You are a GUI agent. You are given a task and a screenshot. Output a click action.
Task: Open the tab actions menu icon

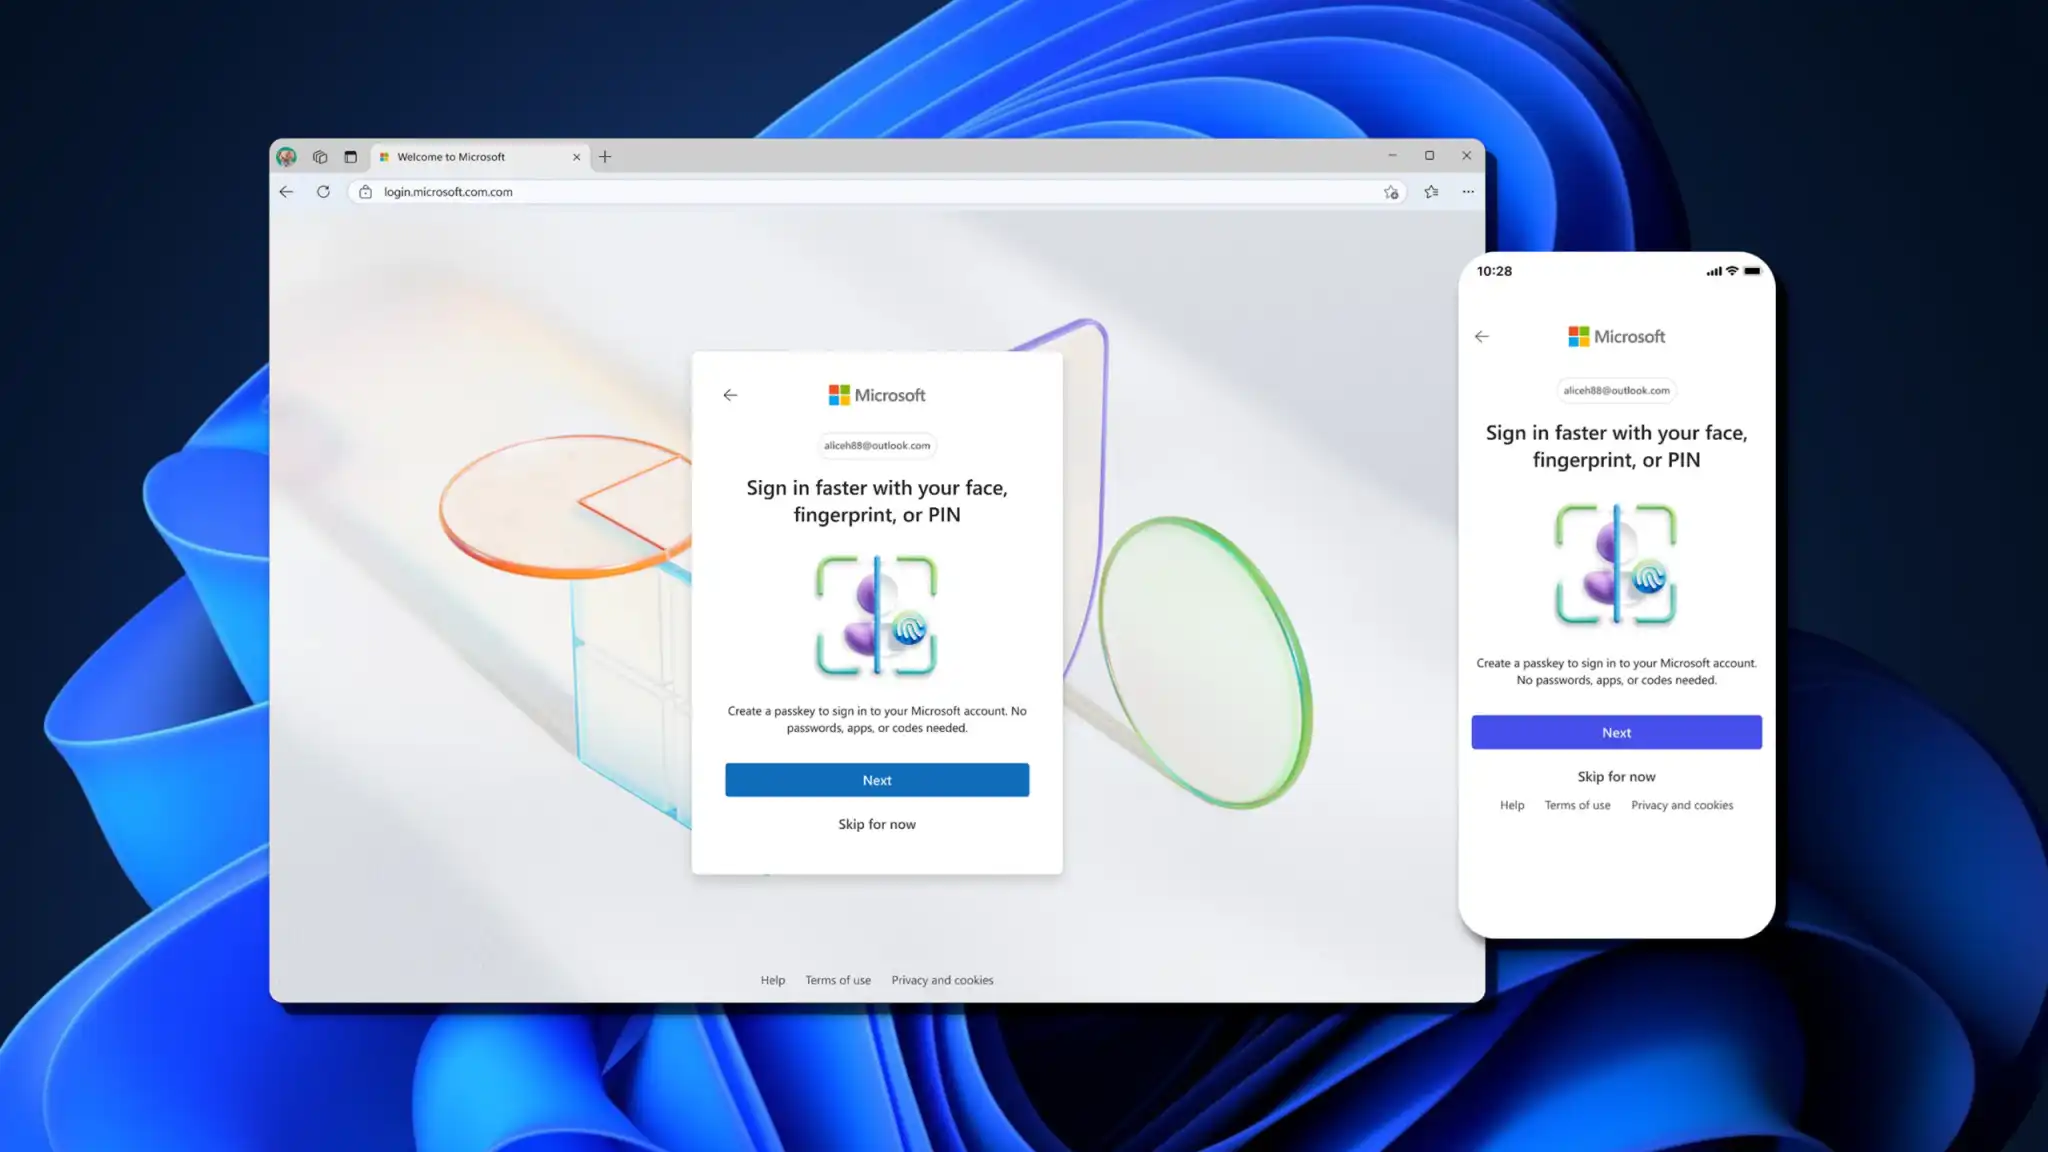350,157
